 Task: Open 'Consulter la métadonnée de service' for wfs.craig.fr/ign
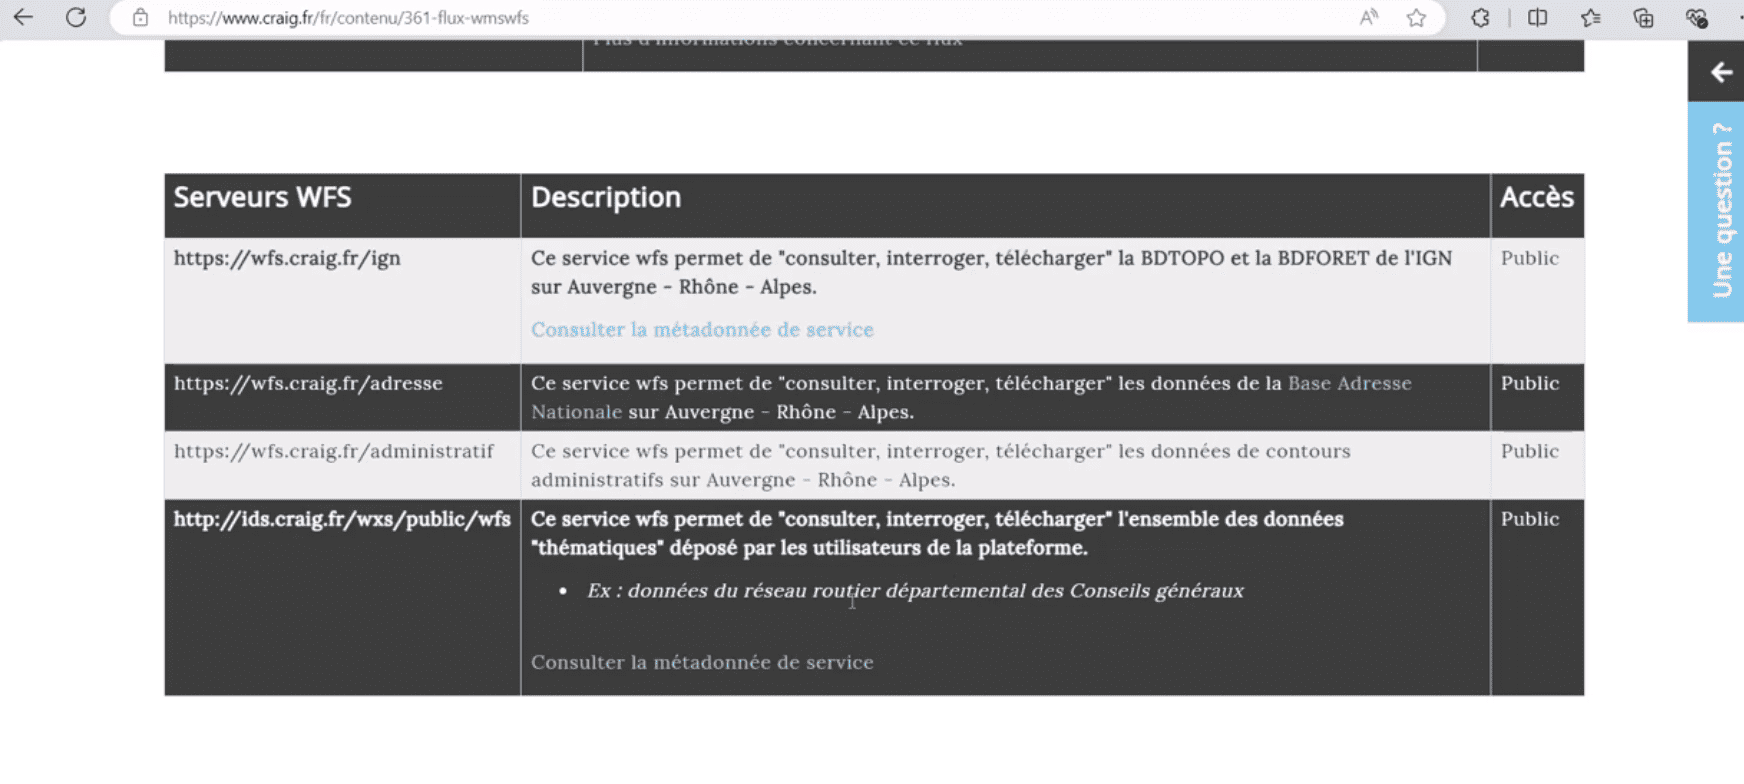pos(702,329)
